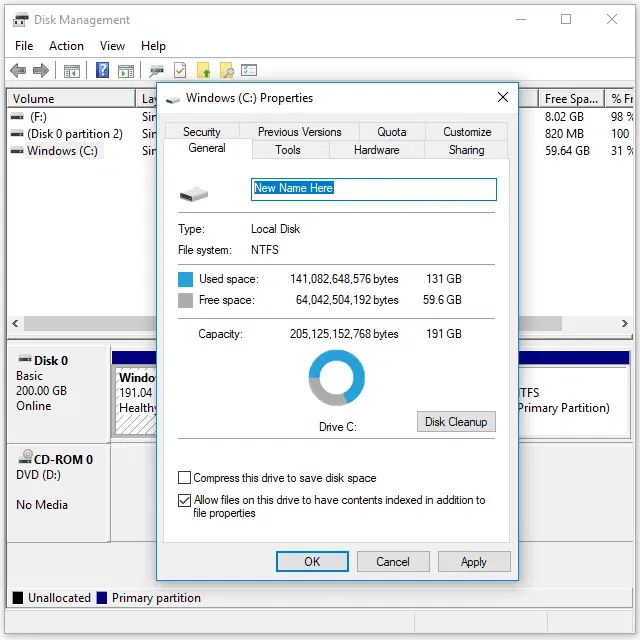Uncheck Allow files to have contents indexed
The width and height of the screenshot is (640, 640).
184,501
